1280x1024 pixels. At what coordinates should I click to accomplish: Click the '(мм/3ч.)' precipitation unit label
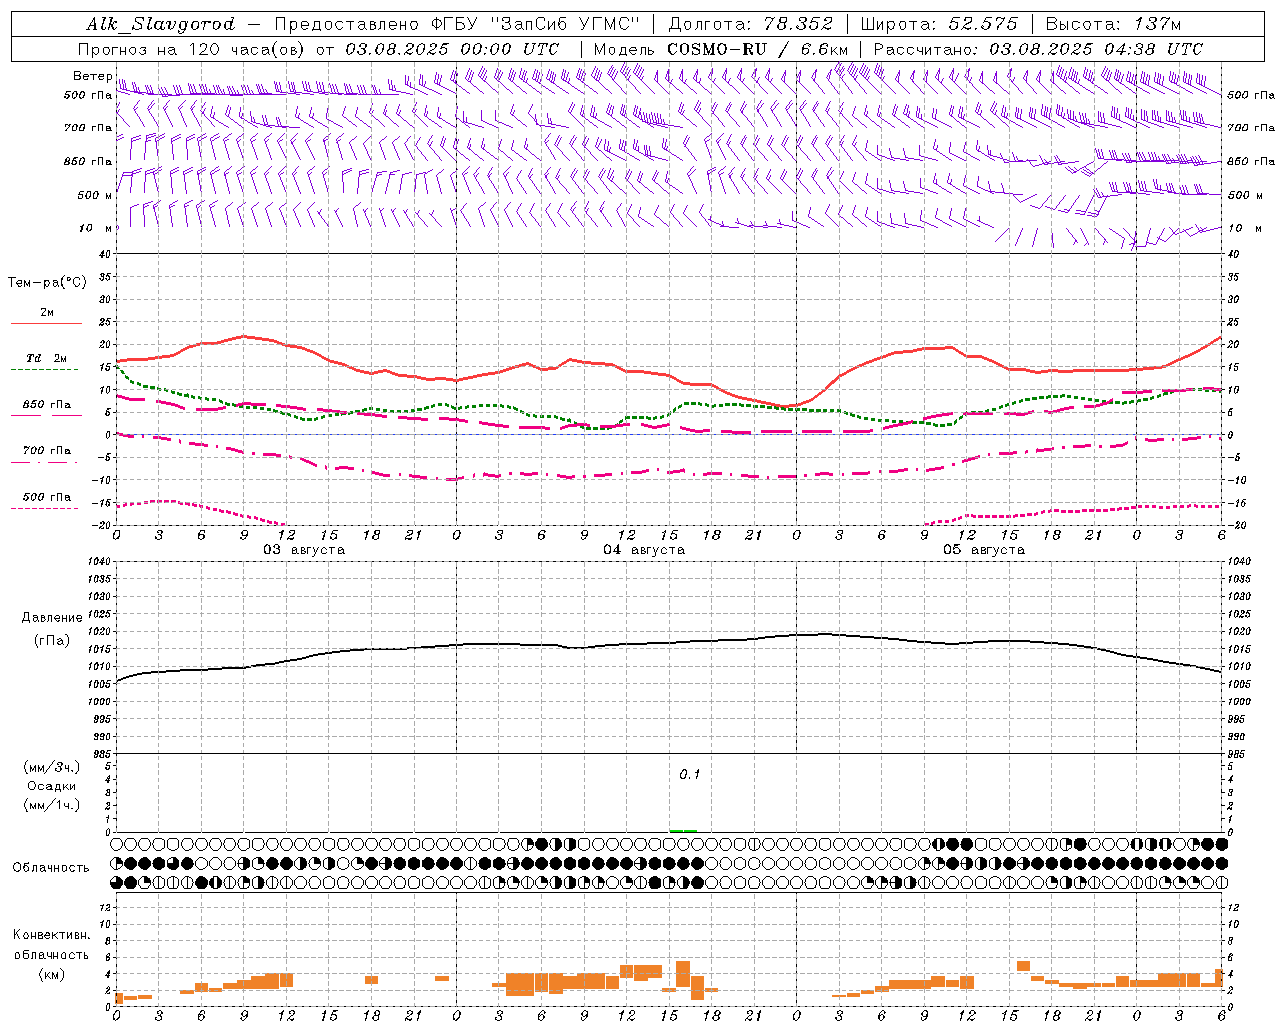point(52,767)
